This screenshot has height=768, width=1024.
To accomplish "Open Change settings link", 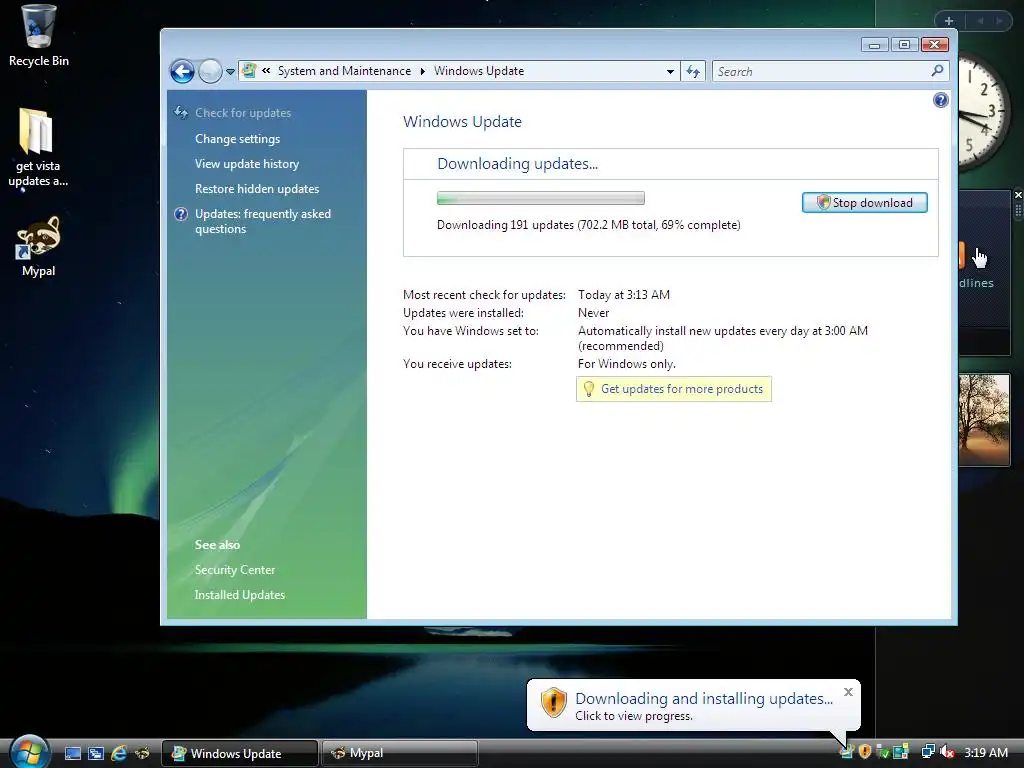I will point(237,138).
